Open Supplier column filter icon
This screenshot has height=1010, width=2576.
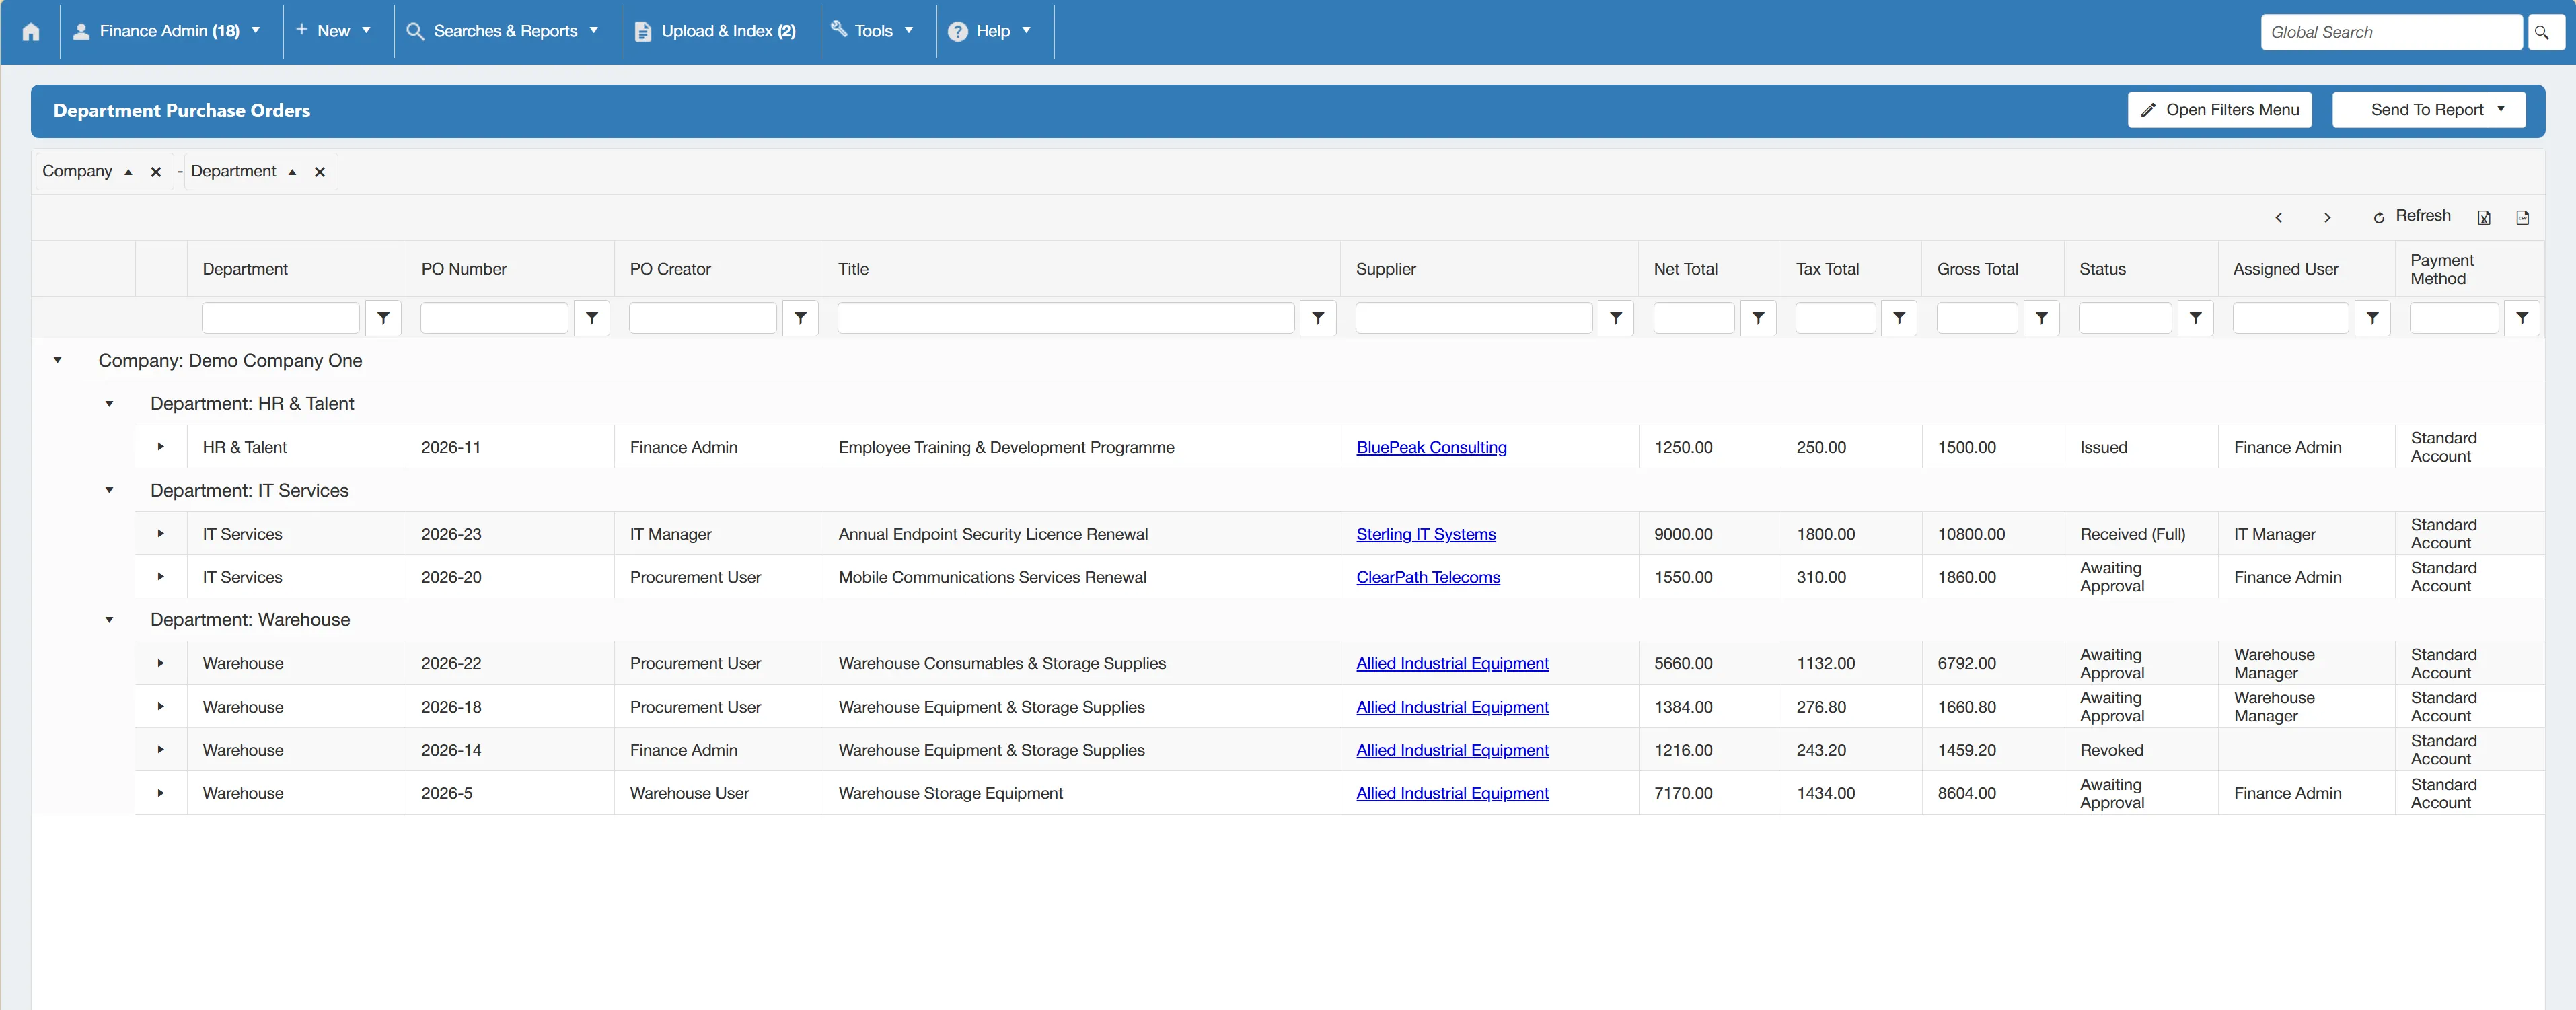click(x=1616, y=318)
